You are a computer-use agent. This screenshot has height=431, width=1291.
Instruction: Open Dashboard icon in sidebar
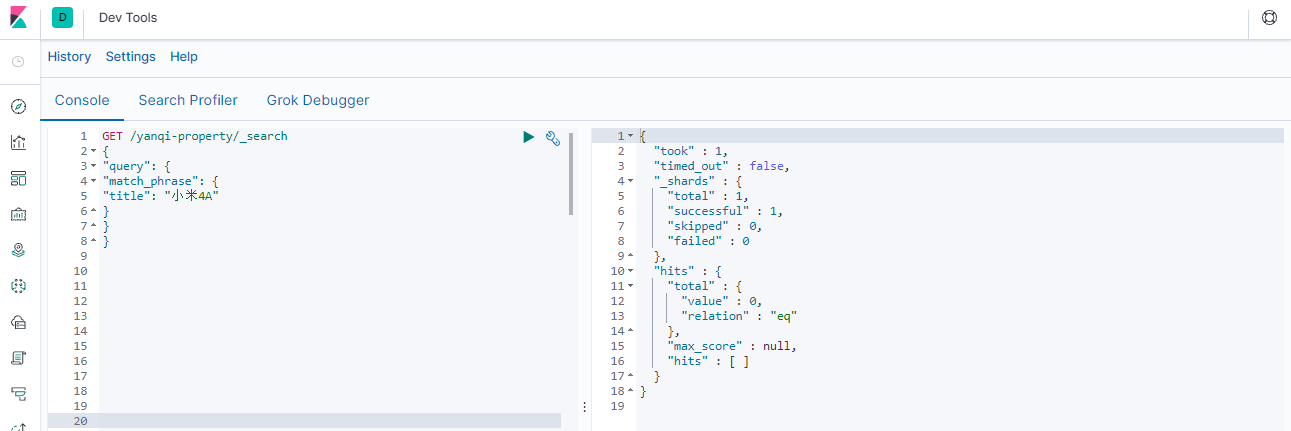[x=18, y=178]
